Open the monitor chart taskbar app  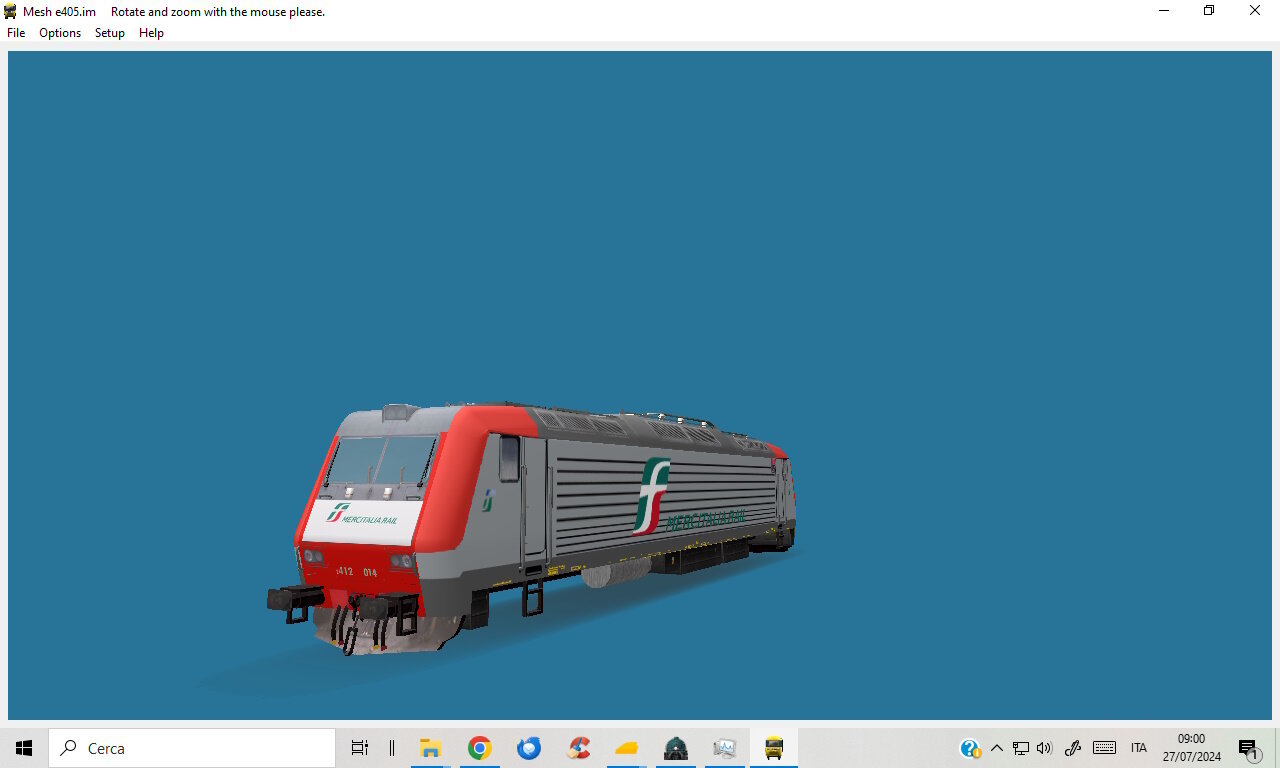[725, 748]
